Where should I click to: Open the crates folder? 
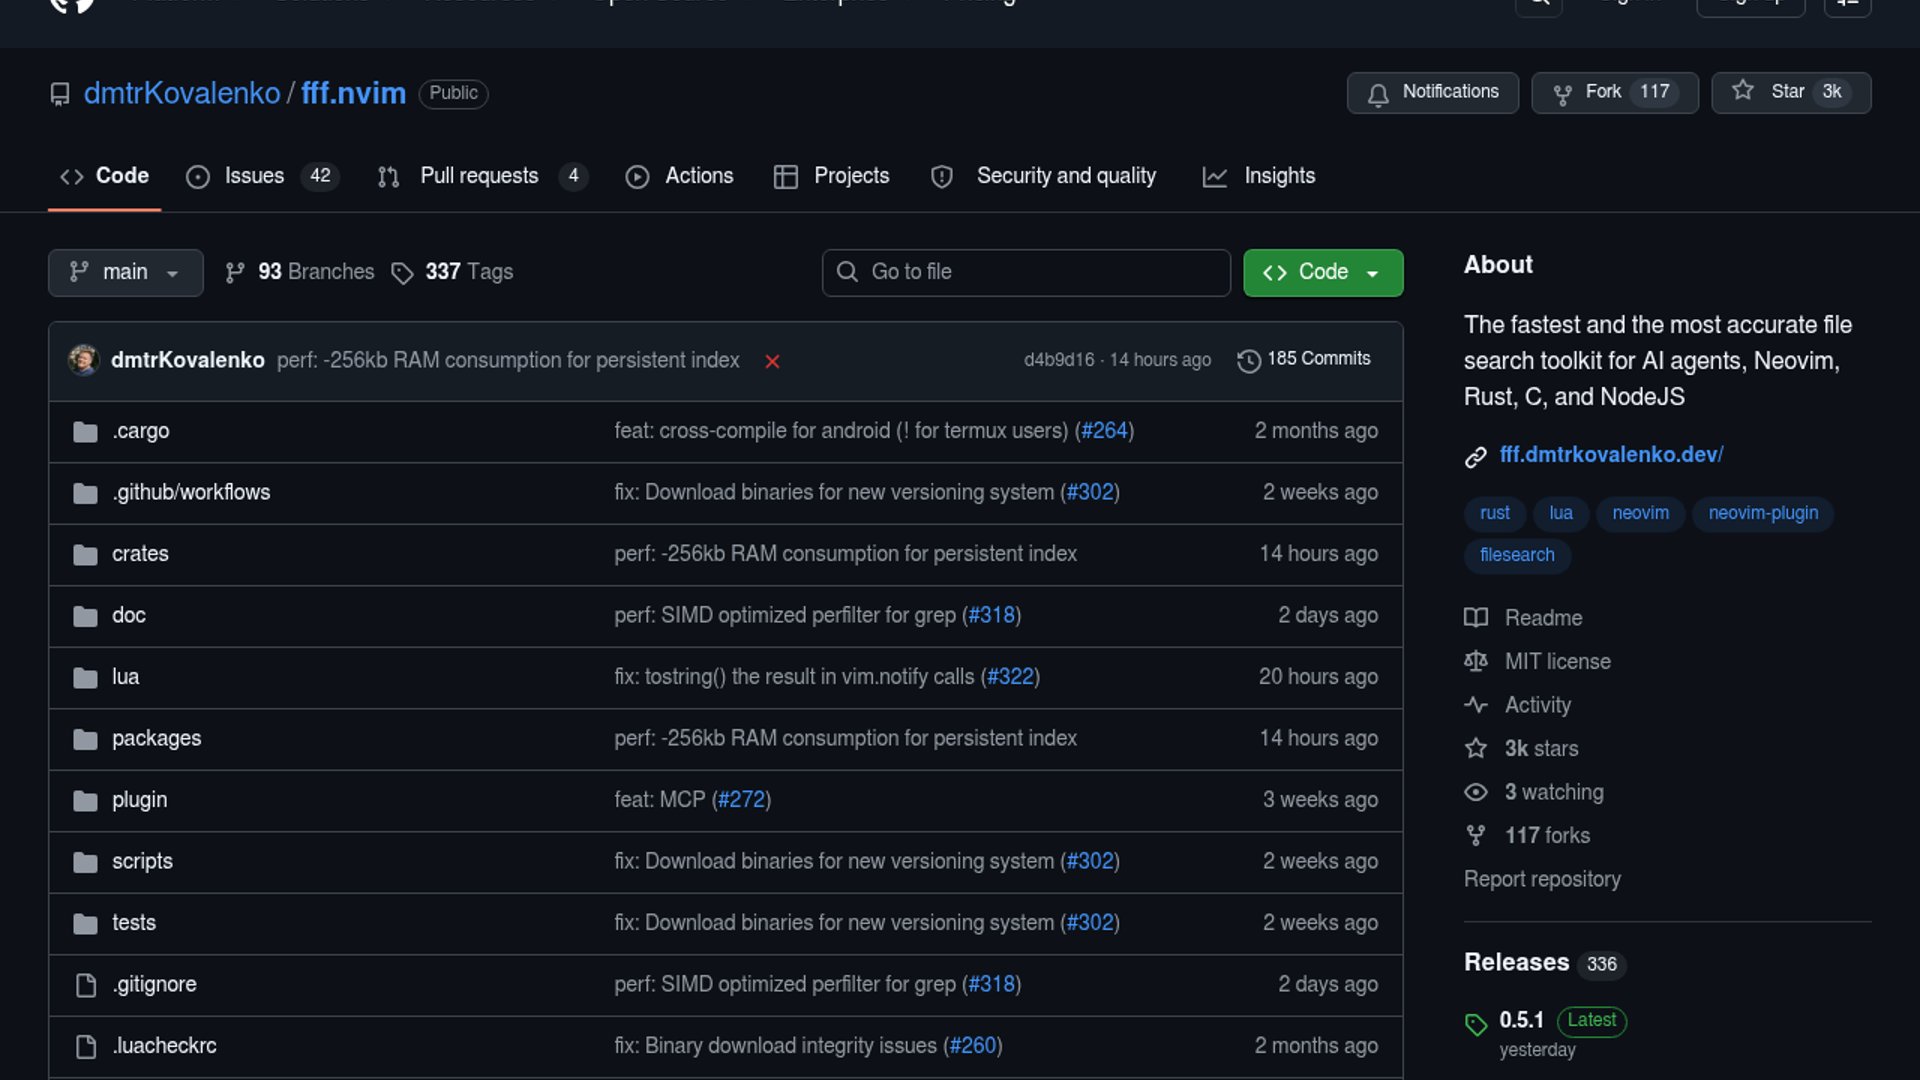click(140, 554)
